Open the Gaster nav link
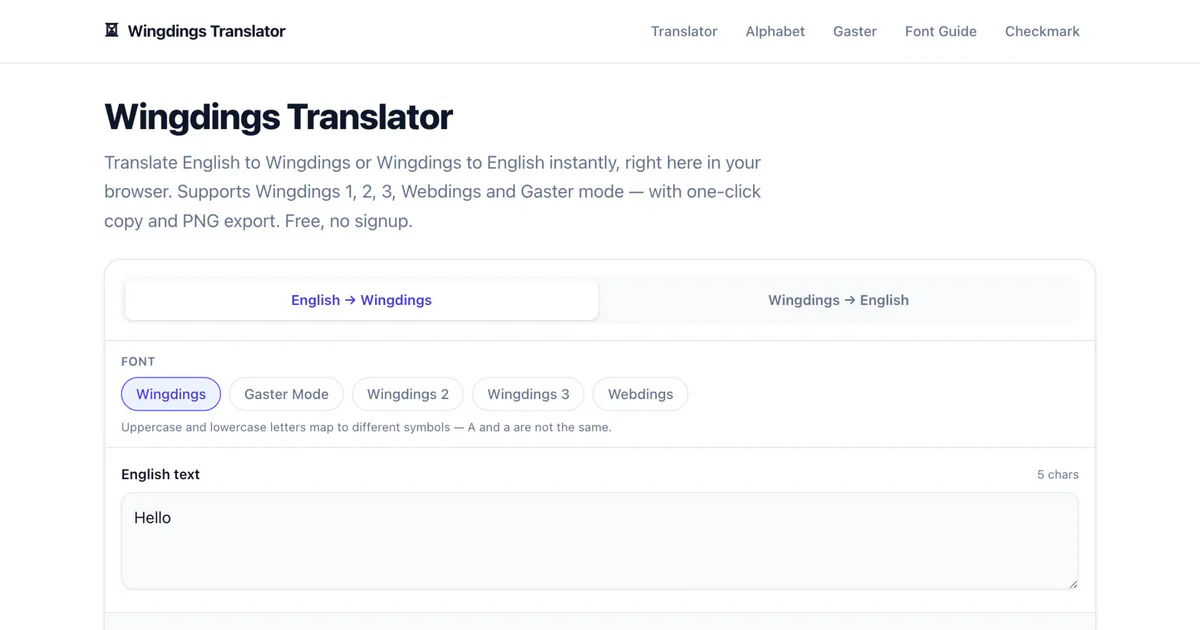 tap(855, 31)
